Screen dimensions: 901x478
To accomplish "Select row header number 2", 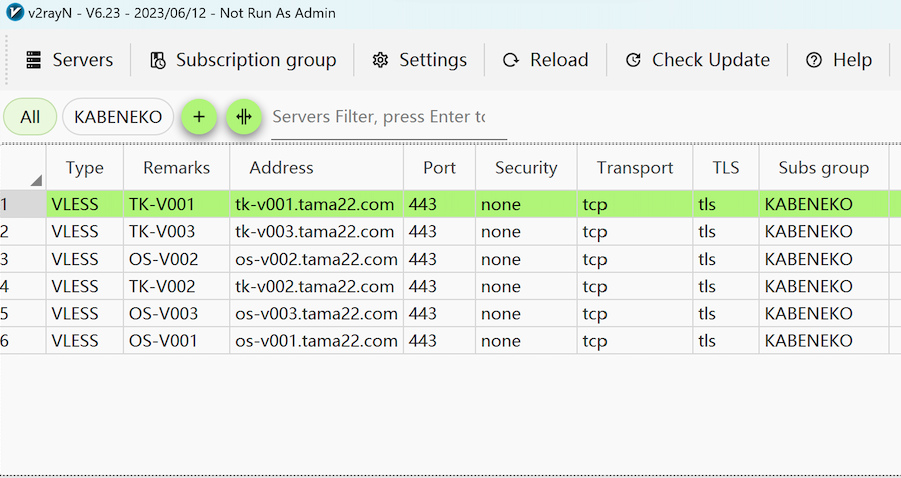I will point(23,232).
